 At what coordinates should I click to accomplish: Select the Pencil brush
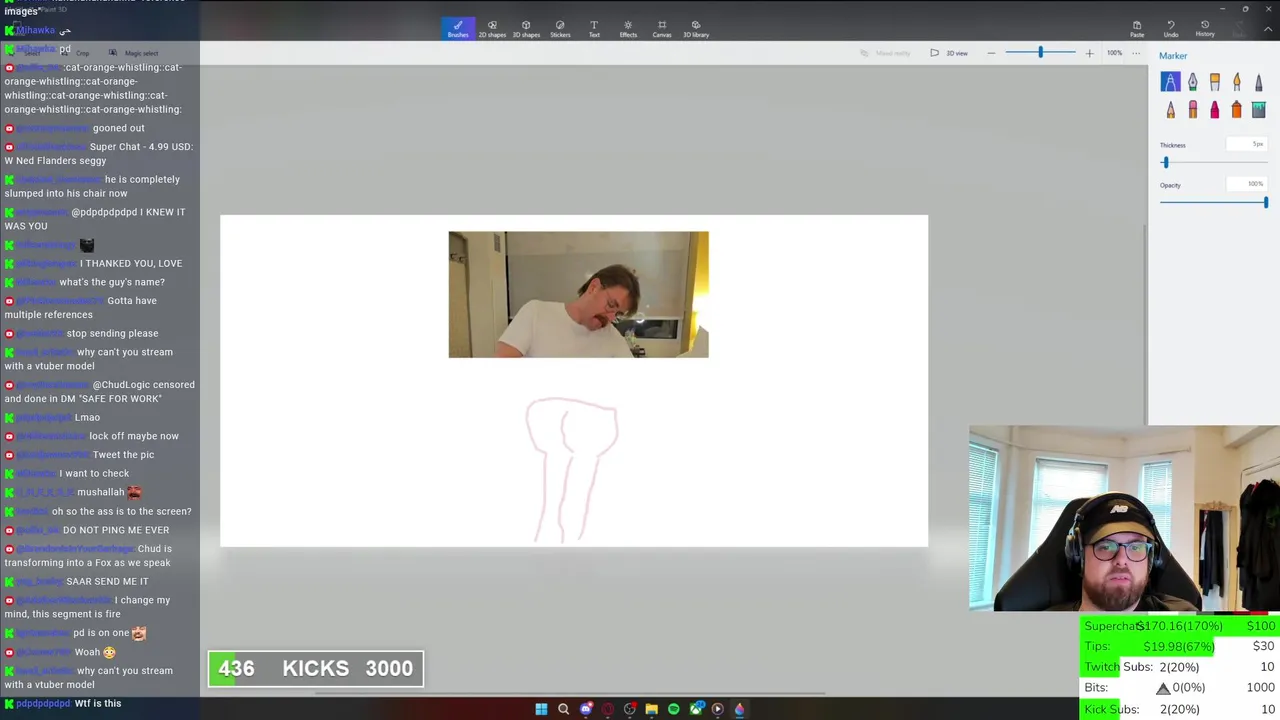click(1170, 109)
